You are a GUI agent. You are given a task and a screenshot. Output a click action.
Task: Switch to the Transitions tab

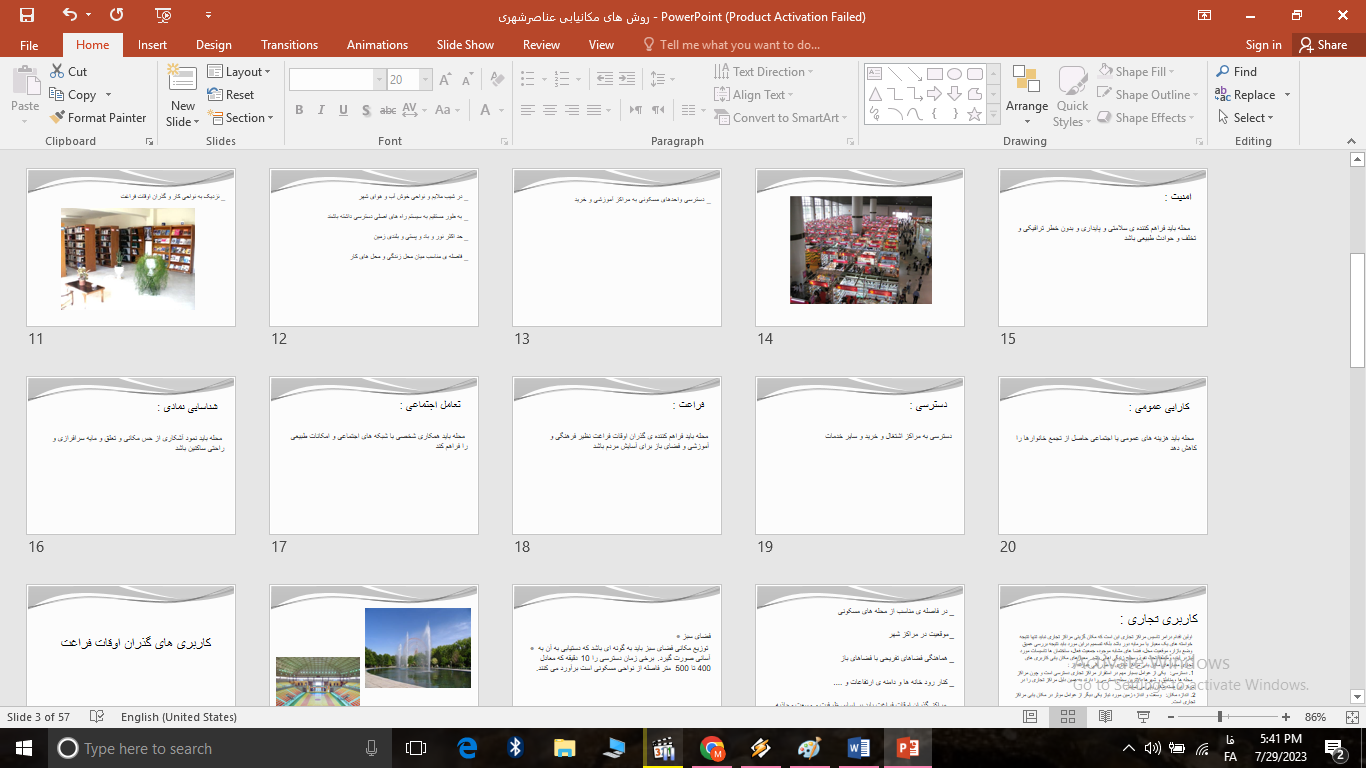click(289, 45)
